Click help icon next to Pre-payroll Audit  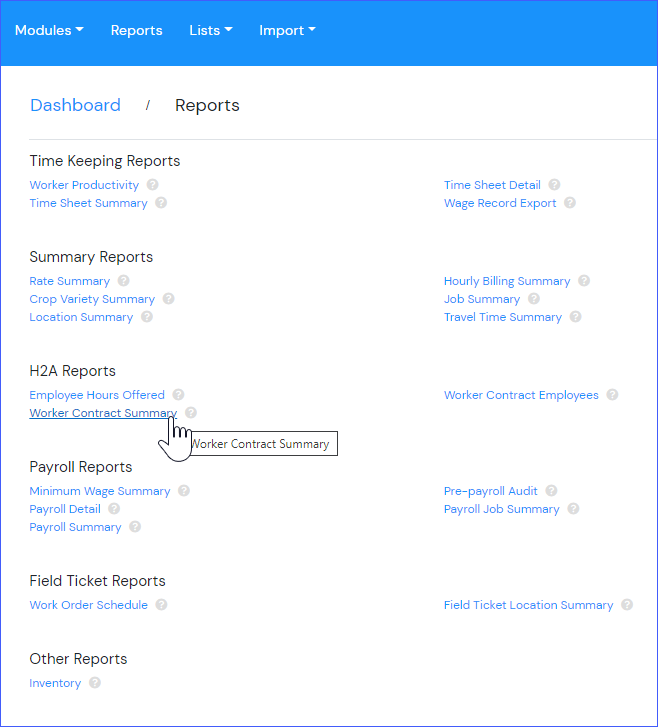(x=551, y=491)
